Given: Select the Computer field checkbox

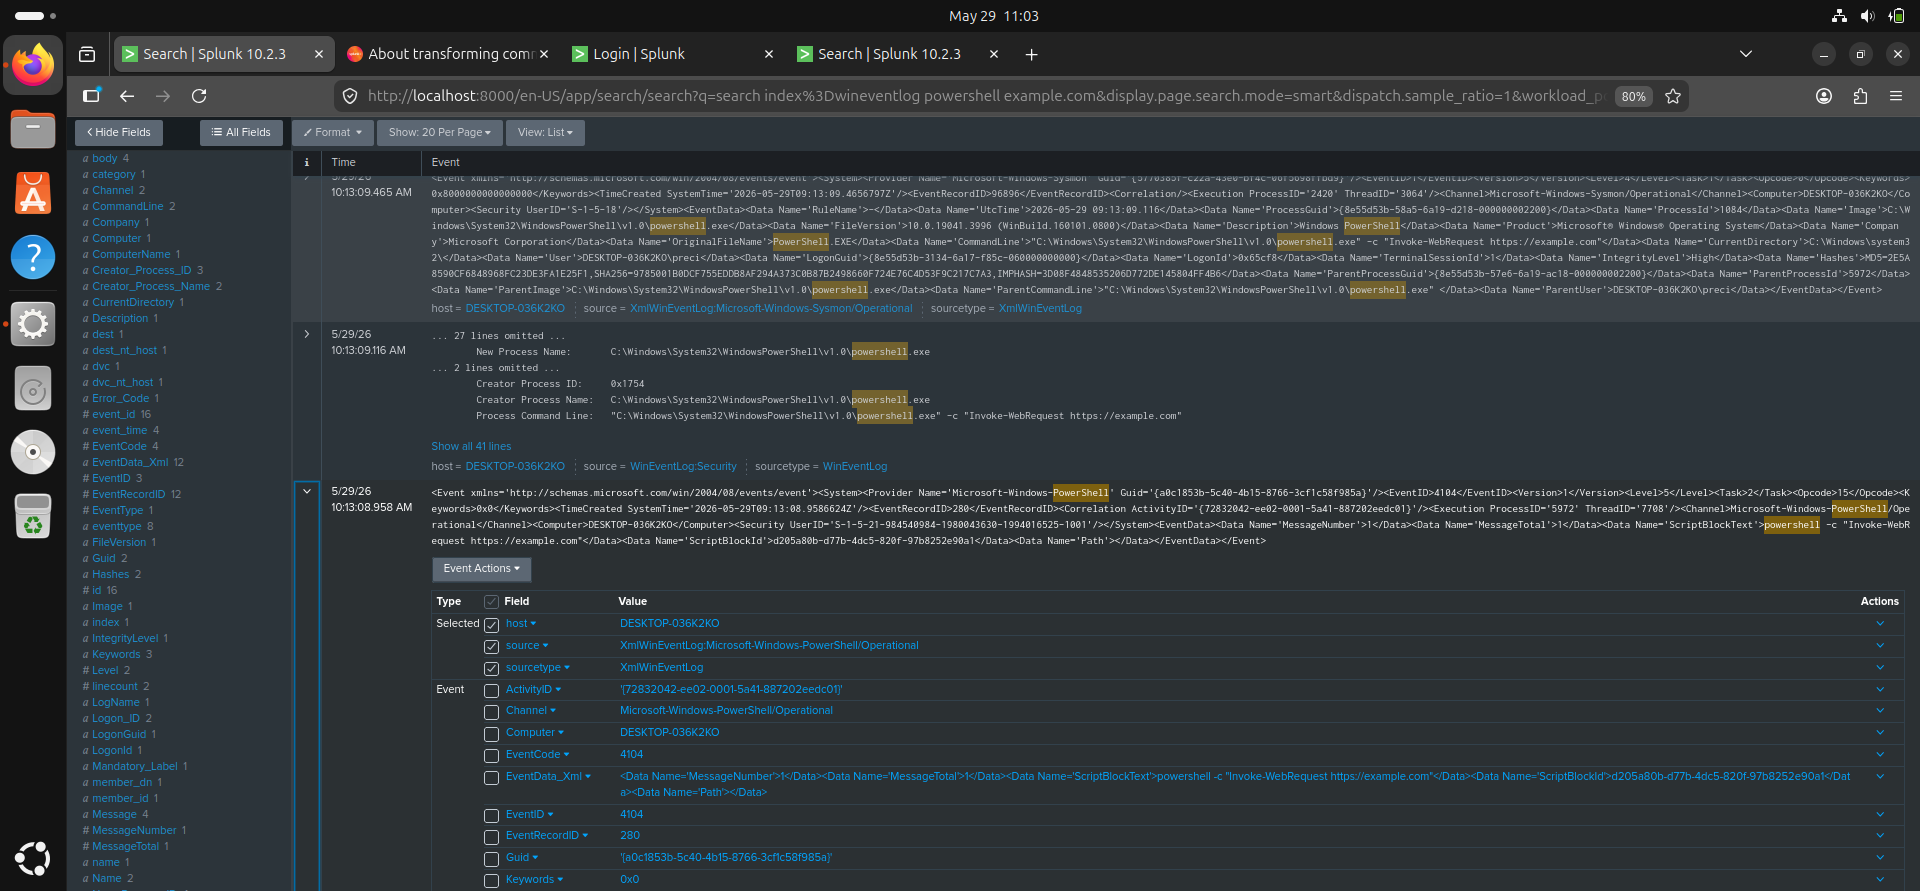Looking at the screenshot, I should click(x=491, y=734).
